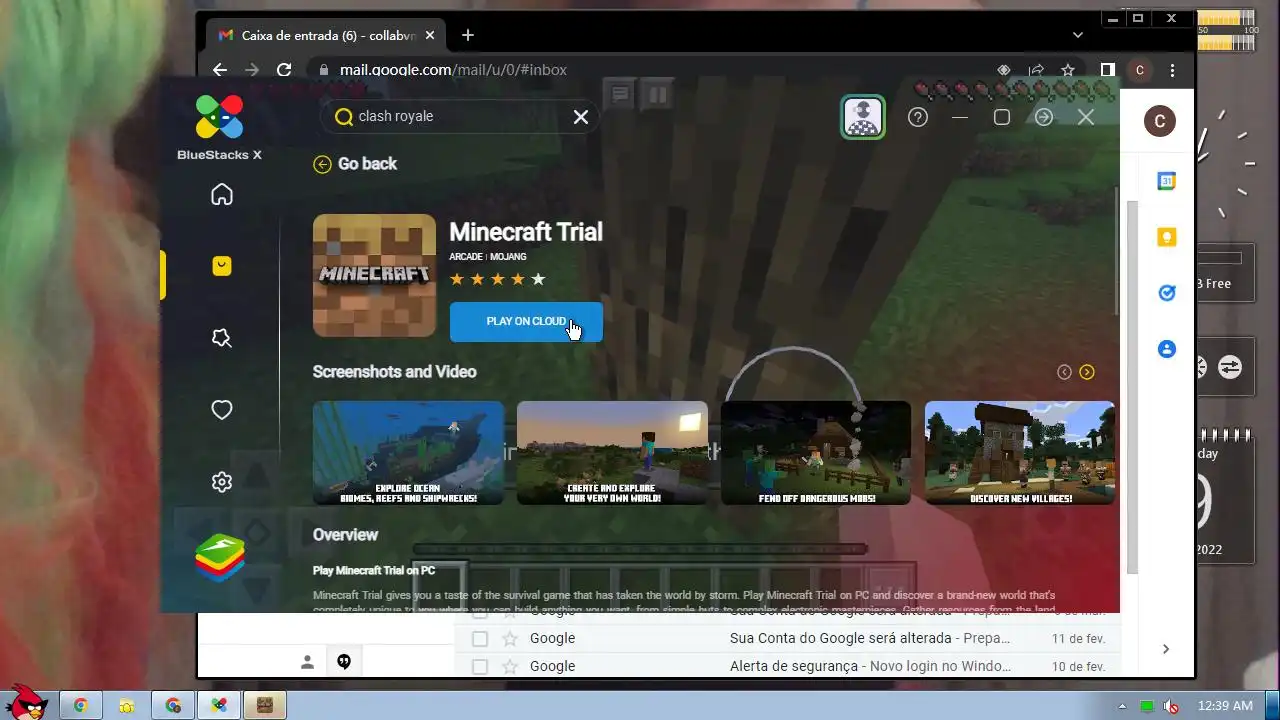Screen dimensions: 1280x720
Task: Show hidden system tray icons
Action: click(1122, 706)
